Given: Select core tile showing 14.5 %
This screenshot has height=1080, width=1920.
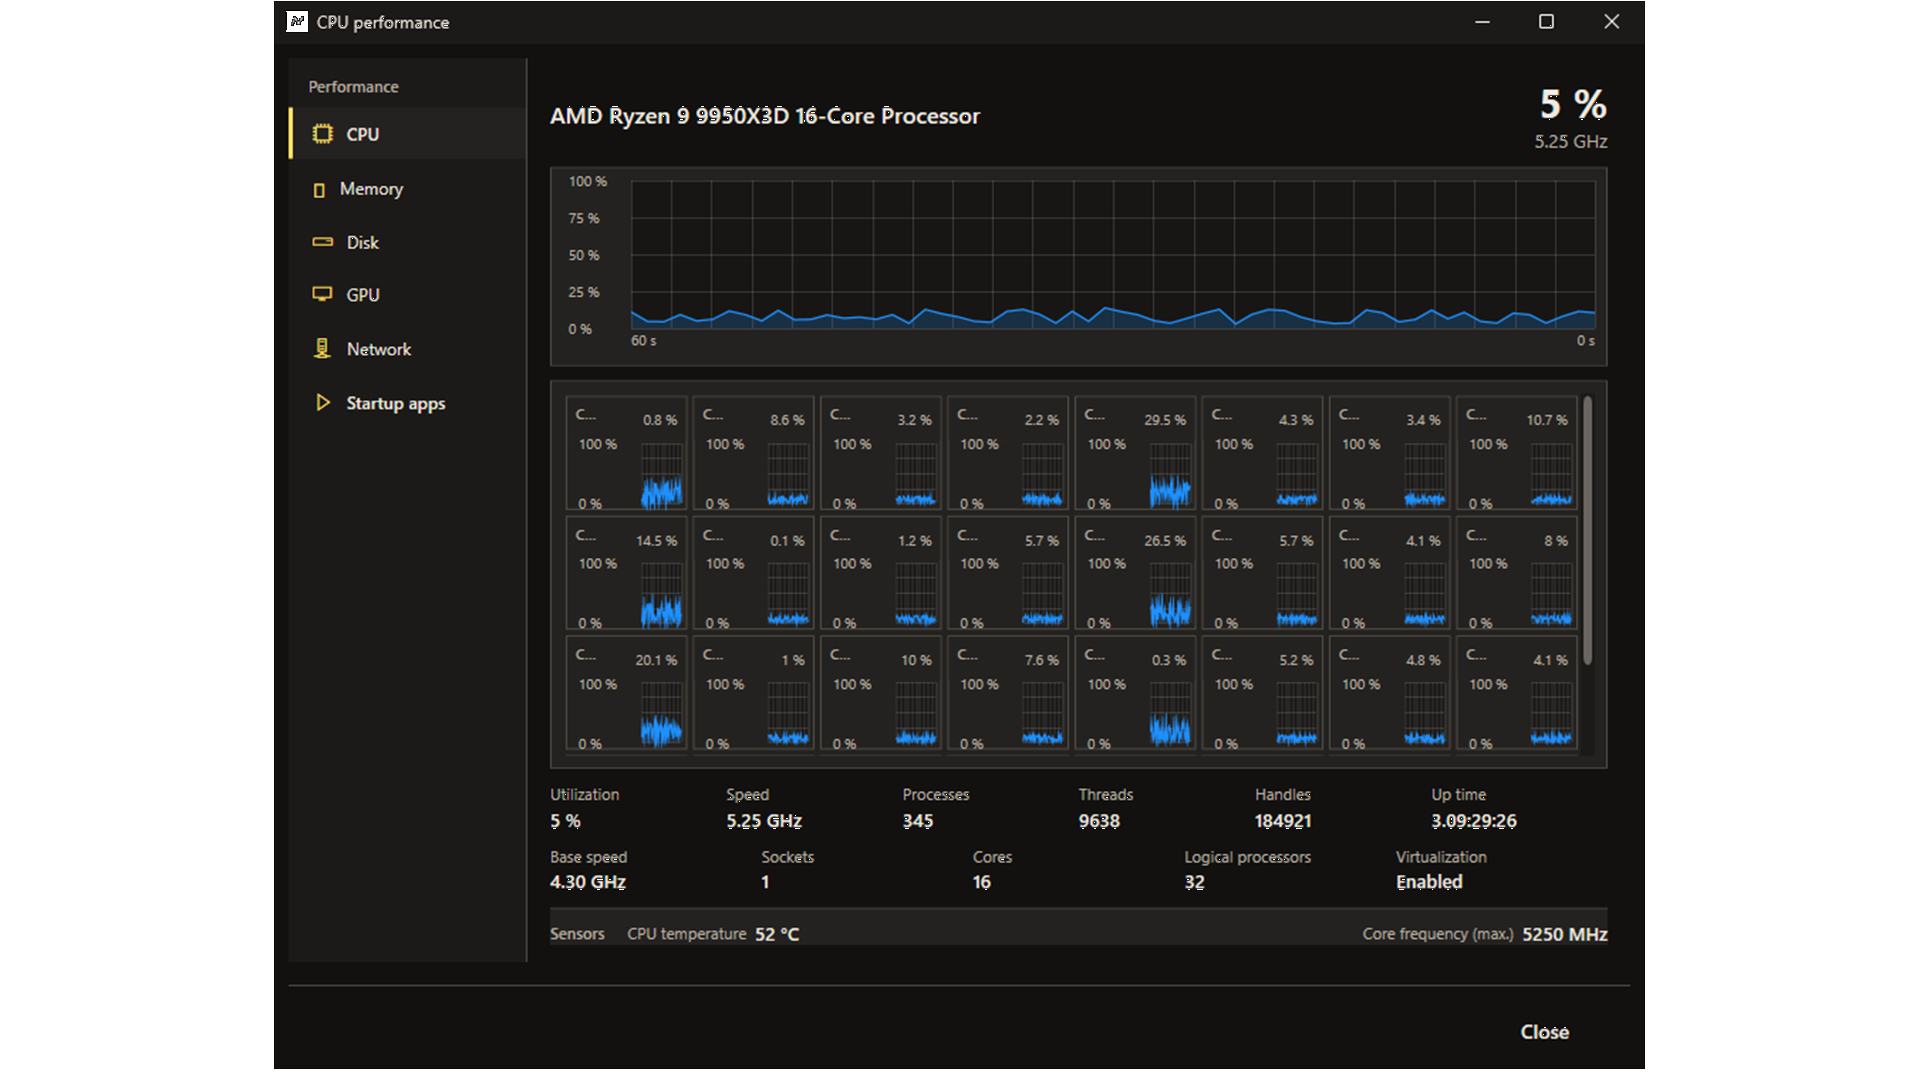Looking at the screenshot, I should point(627,574).
